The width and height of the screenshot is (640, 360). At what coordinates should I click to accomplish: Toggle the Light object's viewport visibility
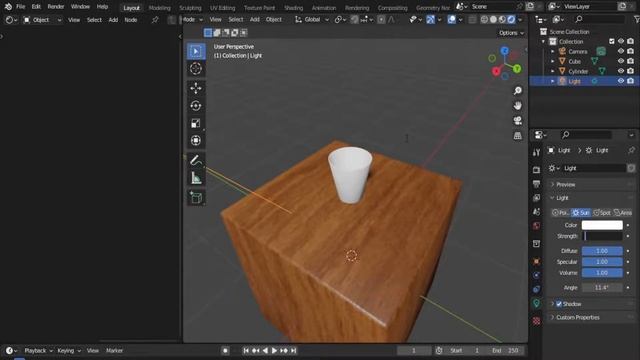[x=621, y=81]
